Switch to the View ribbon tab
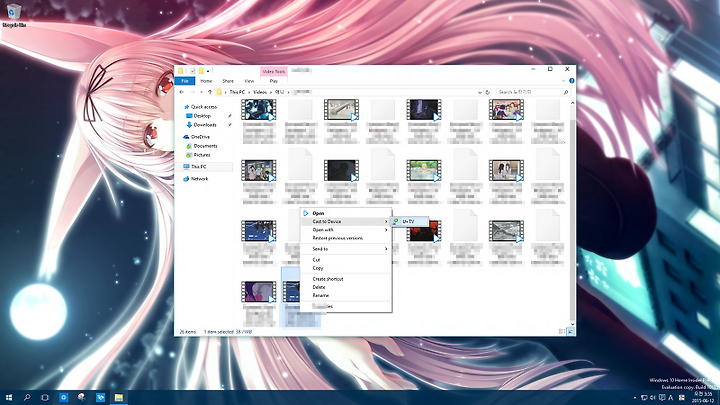The height and width of the screenshot is (405, 720). (x=249, y=81)
